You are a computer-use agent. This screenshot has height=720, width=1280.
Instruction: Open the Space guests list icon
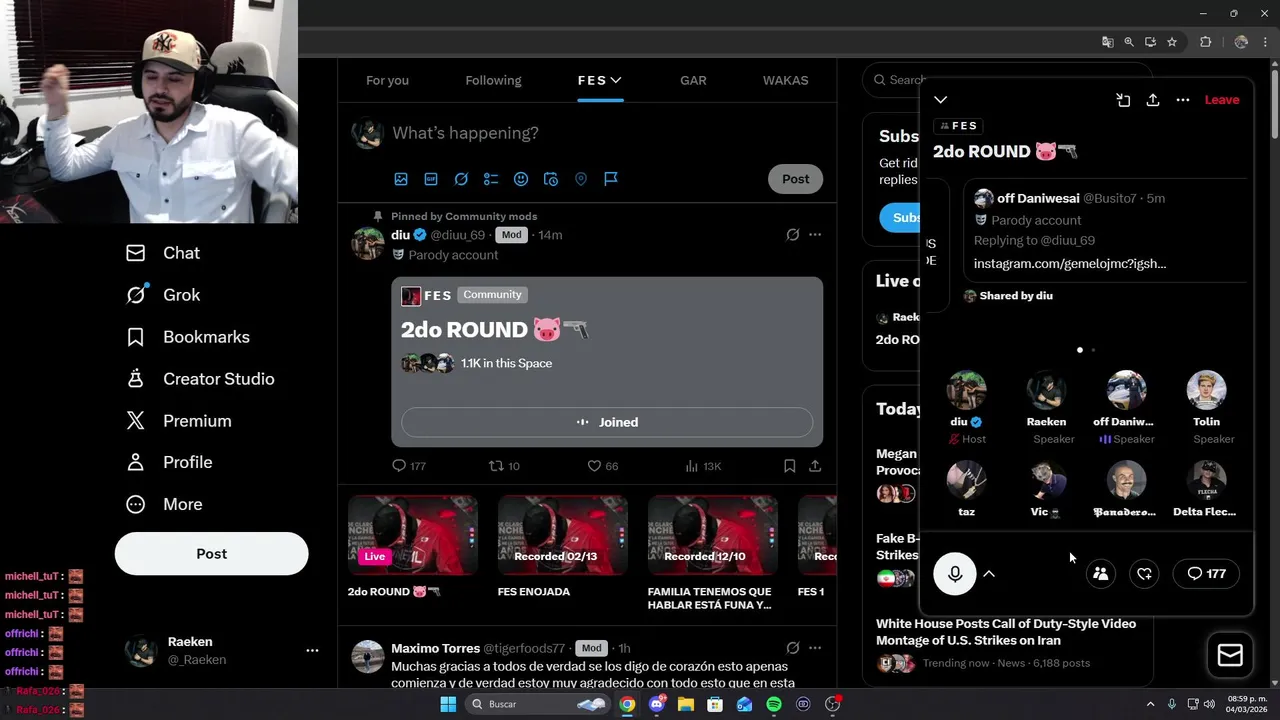[x=1101, y=574]
